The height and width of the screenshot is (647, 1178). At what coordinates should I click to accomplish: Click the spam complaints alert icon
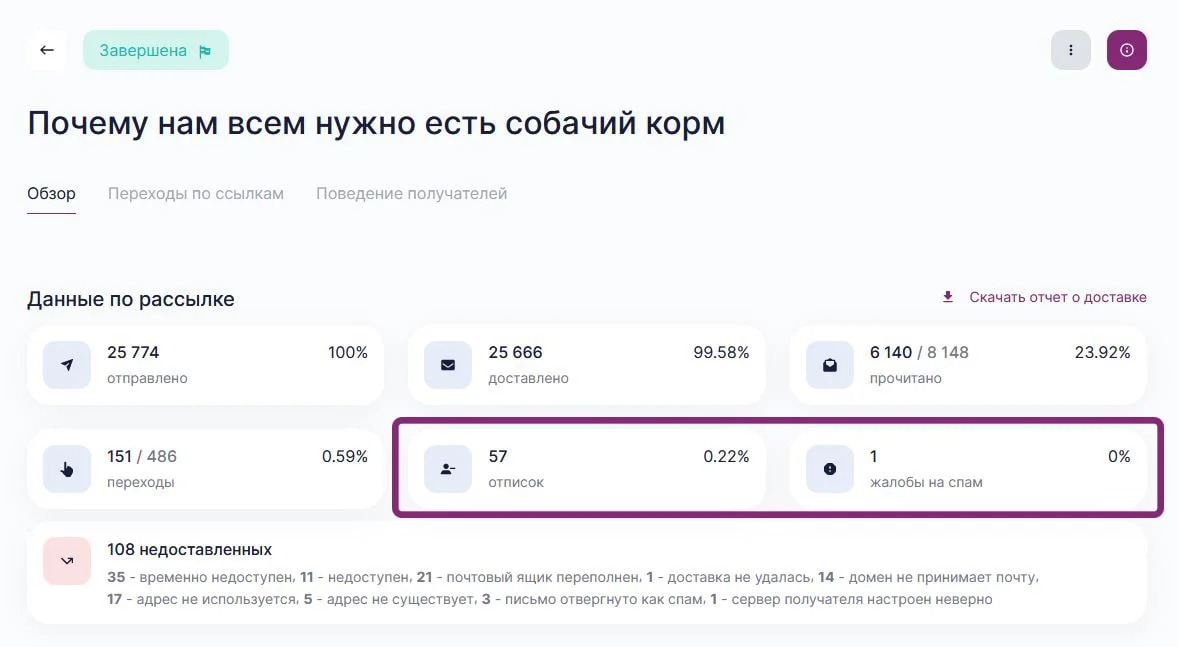point(830,469)
